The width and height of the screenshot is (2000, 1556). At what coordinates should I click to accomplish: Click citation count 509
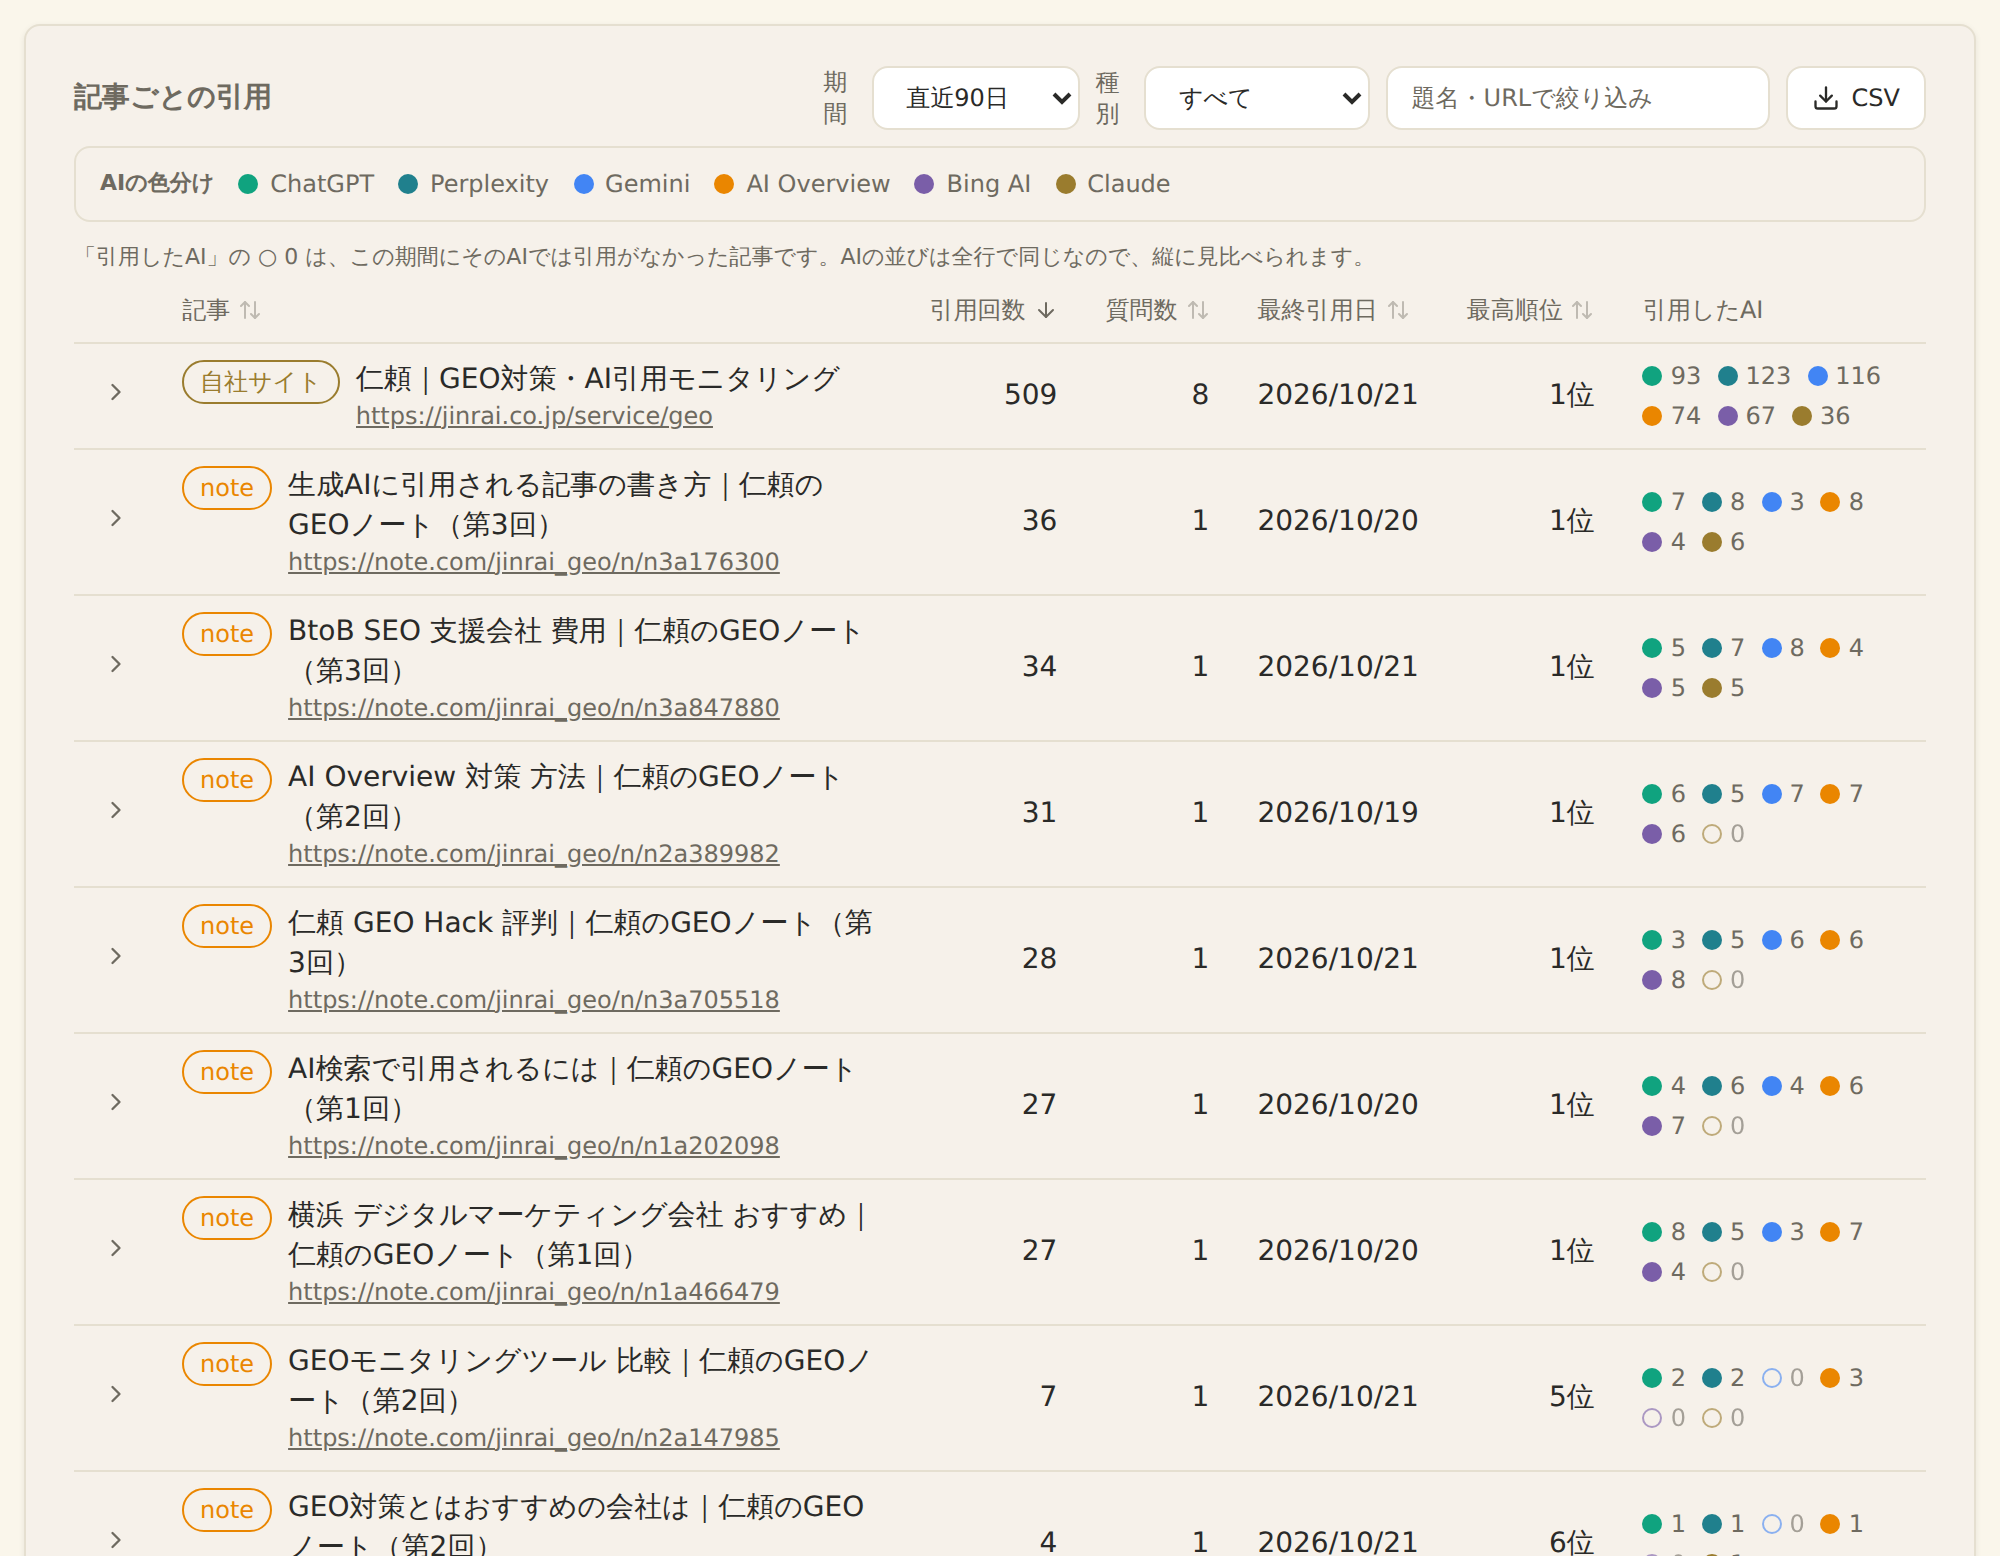(1030, 394)
